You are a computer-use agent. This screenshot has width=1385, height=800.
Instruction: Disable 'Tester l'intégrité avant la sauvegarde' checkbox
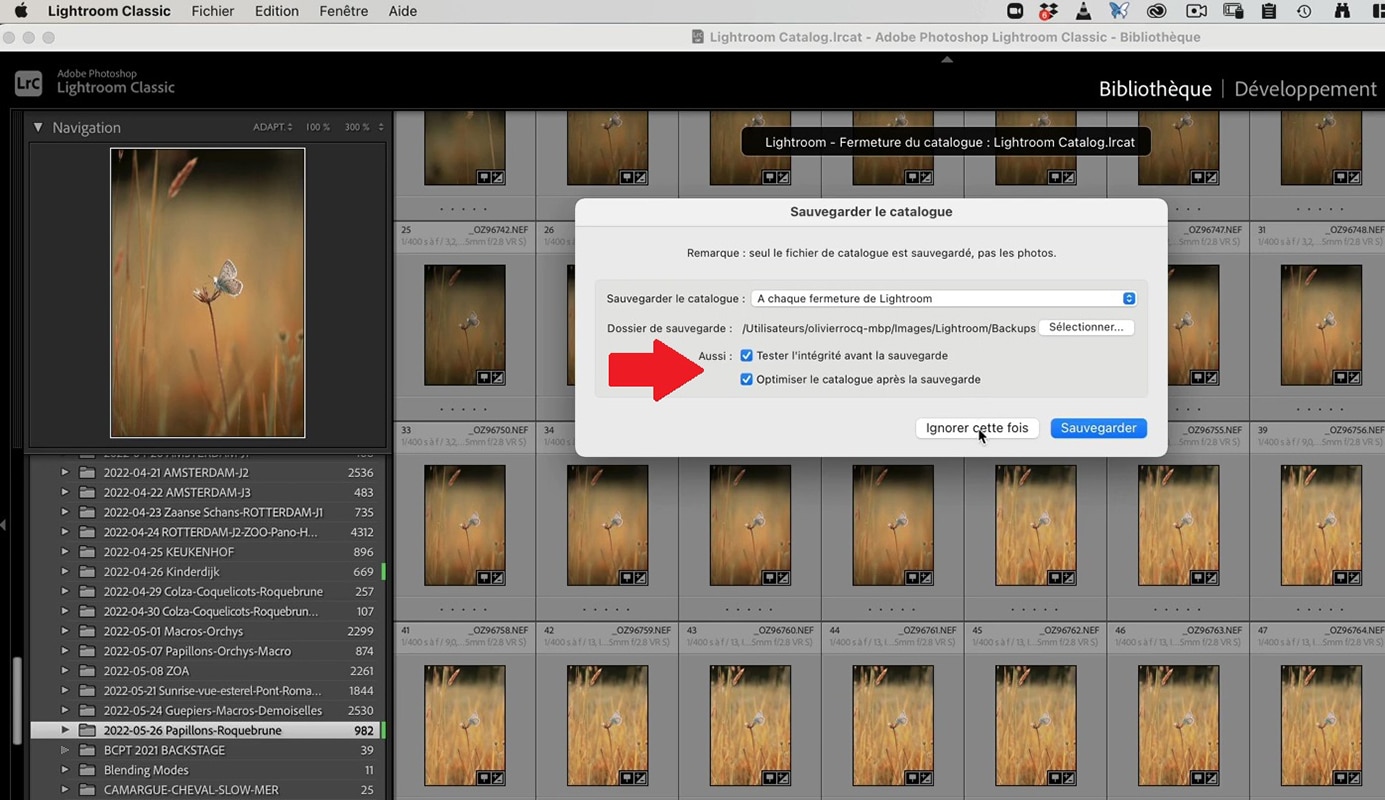click(x=746, y=356)
